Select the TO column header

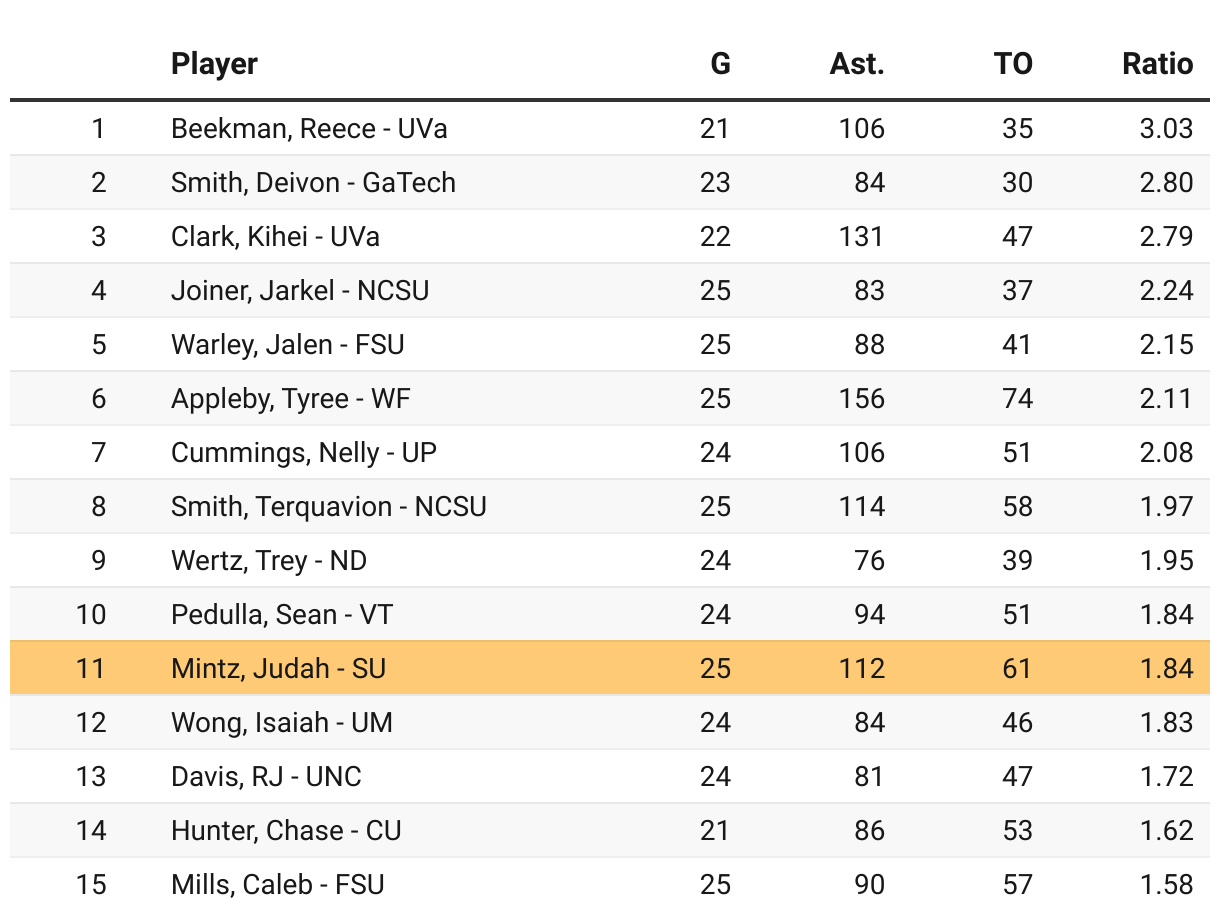pos(1012,64)
